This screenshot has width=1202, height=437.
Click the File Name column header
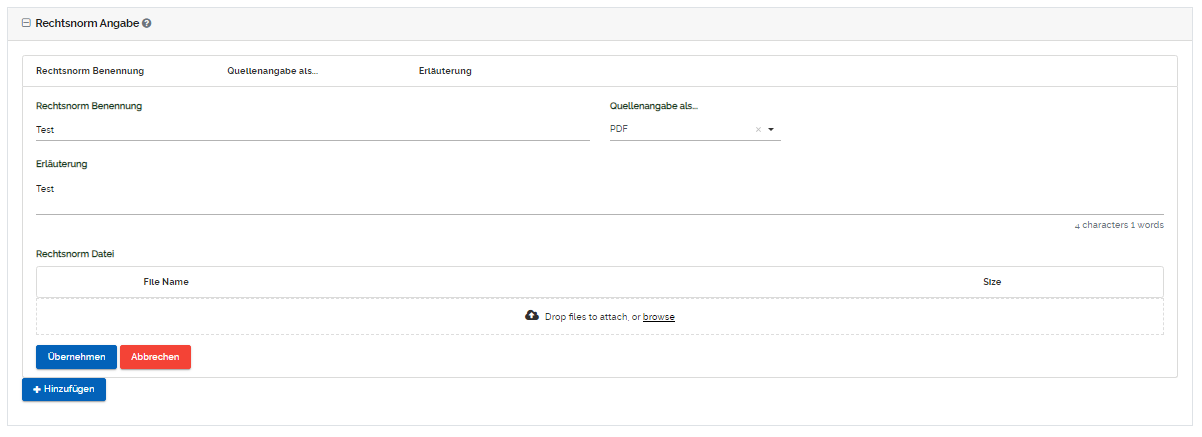[166, 282]
